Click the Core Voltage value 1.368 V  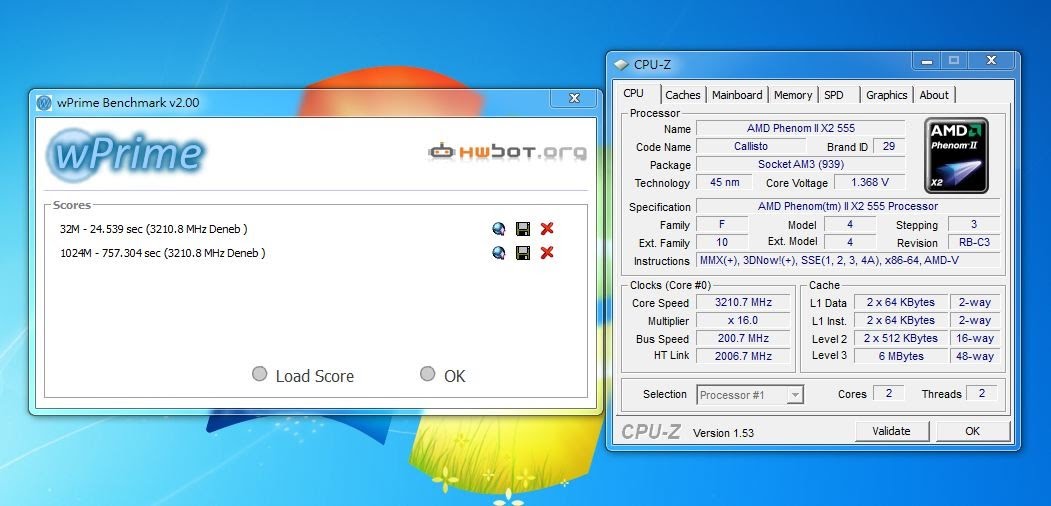click(870, 182)
